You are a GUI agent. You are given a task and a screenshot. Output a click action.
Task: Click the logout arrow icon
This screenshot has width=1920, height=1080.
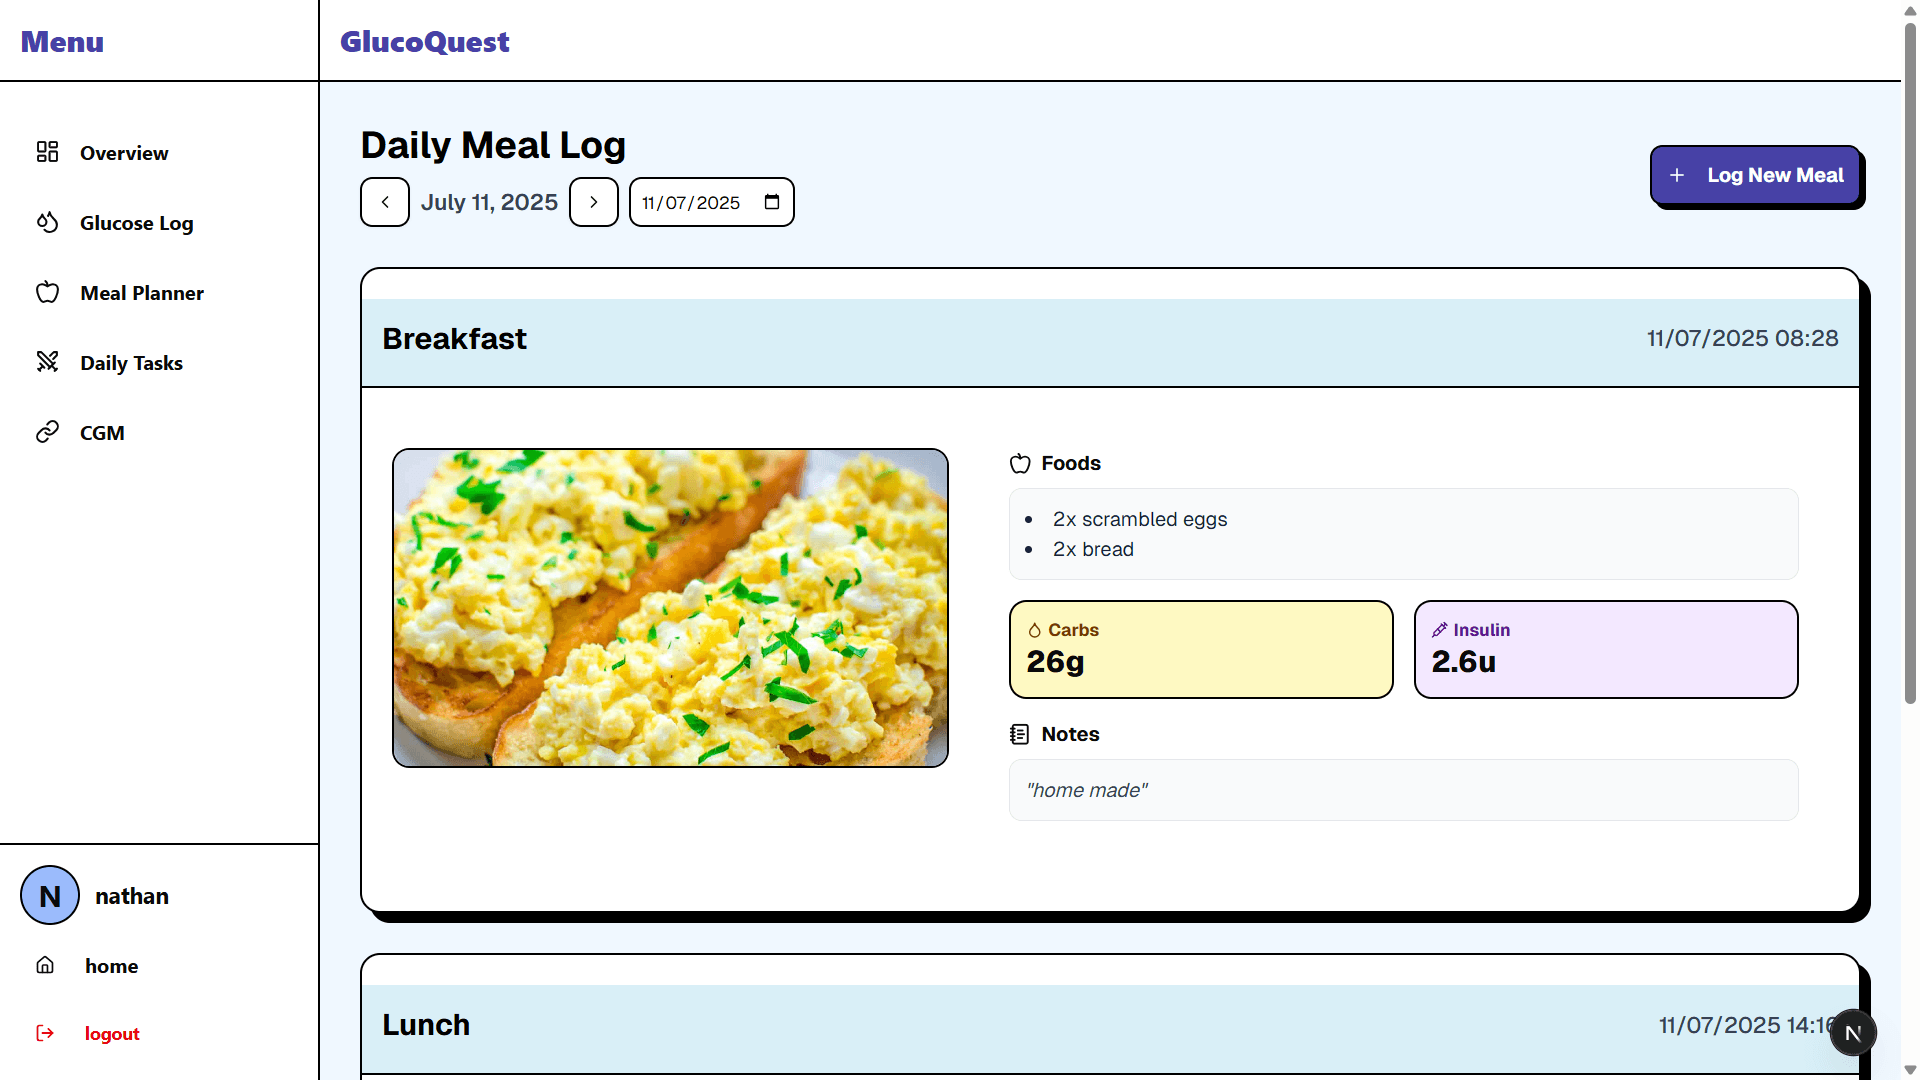pos(46,1032)
